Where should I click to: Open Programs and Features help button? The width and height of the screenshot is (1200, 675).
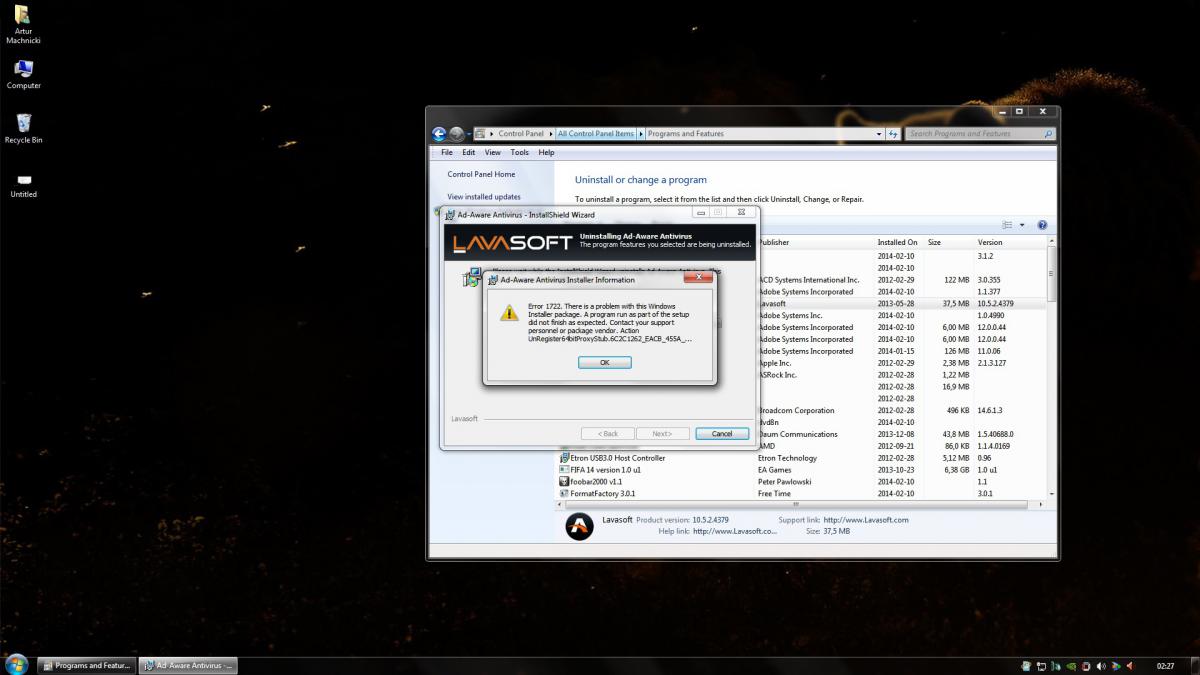(x=1042, y=225)
